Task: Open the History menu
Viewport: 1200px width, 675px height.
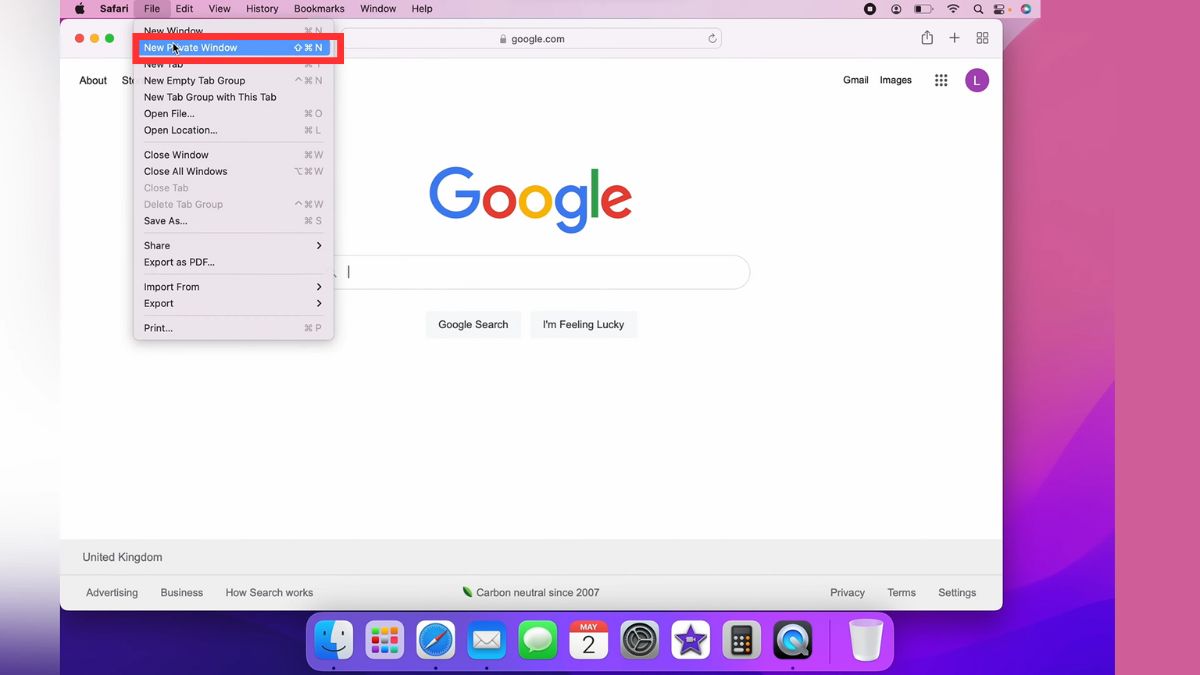Action: 262,9
